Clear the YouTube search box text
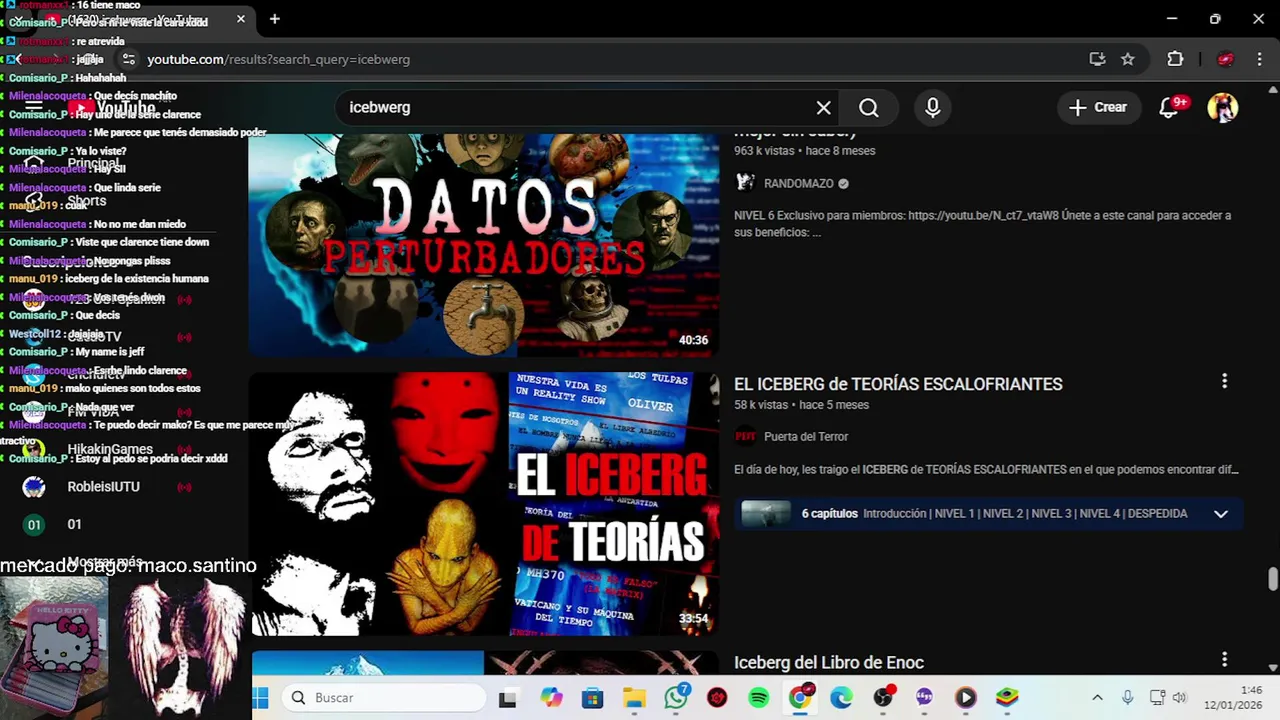 coord(823,108)
